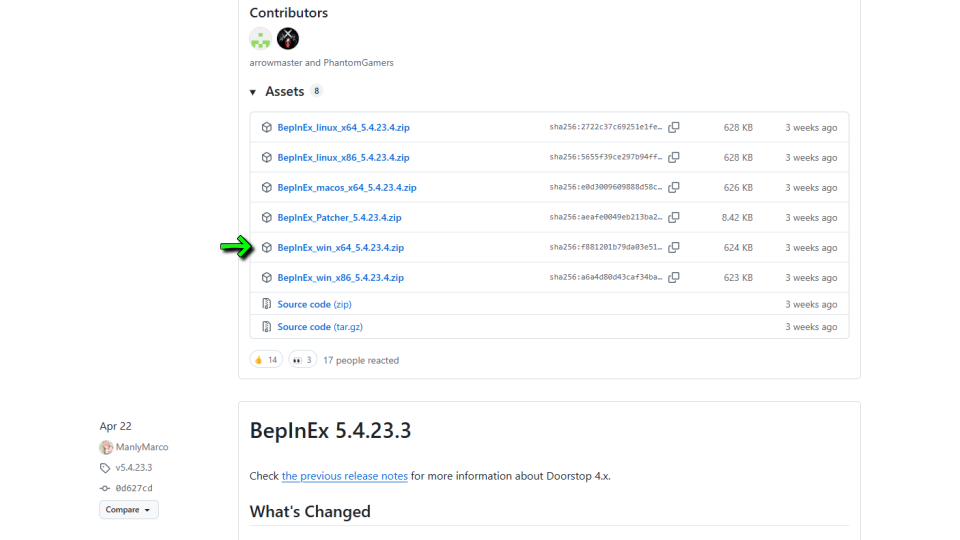960x540 pixels.
Task: Copy SHA256 hash for BepInEx_win_x86 zip
Action: [x=674, y=278]
